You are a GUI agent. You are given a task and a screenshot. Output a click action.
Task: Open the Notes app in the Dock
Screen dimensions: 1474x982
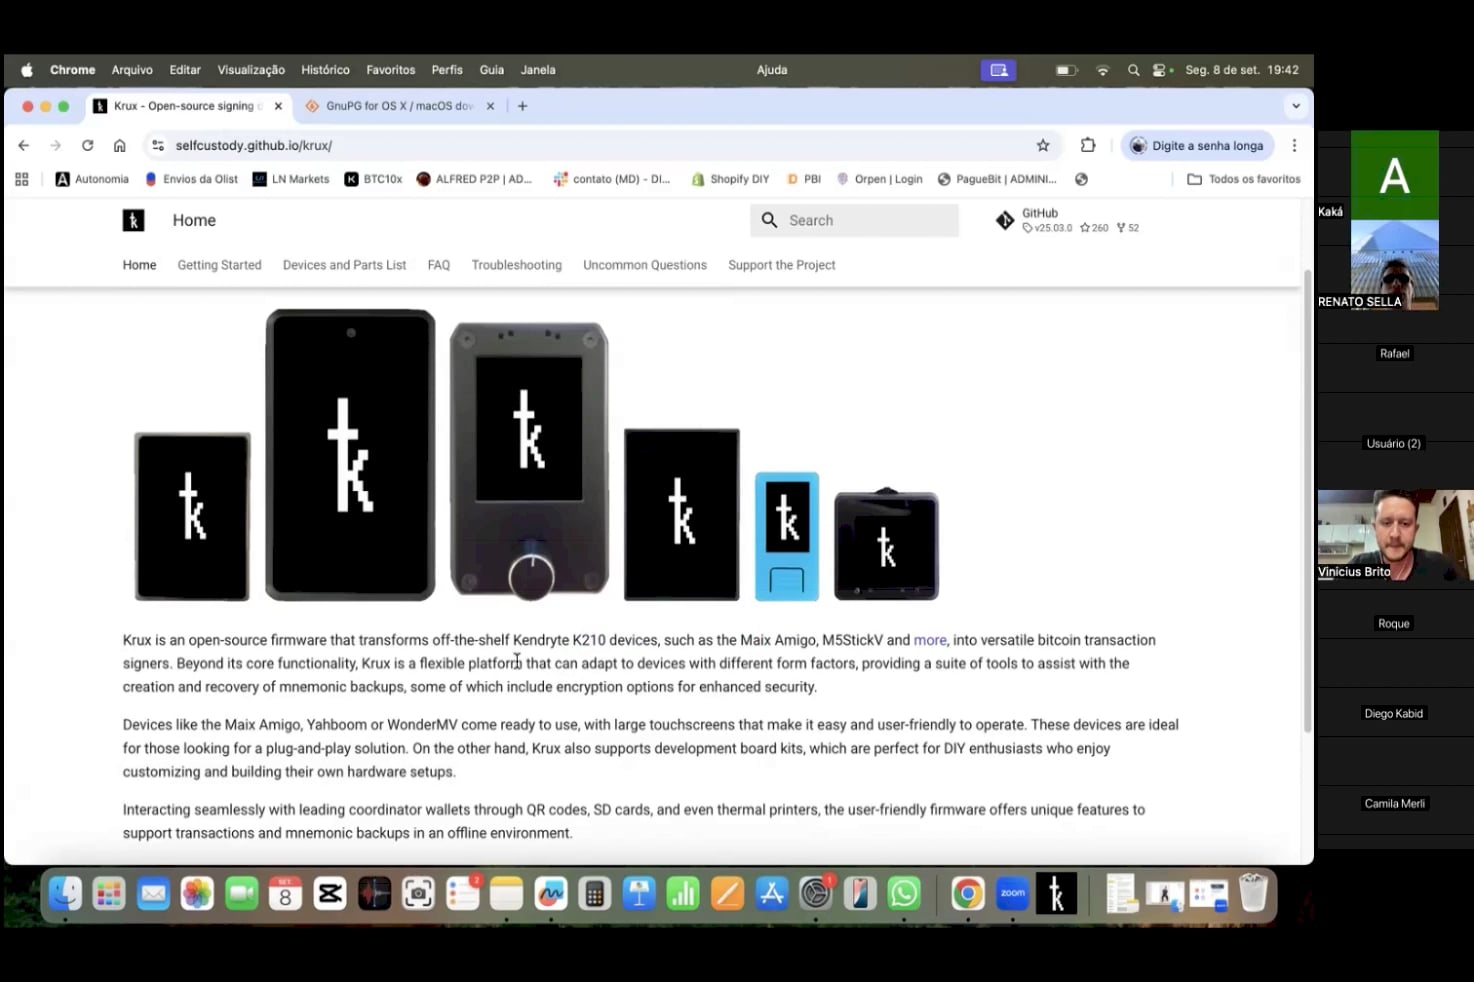click(x=506, y=893)
